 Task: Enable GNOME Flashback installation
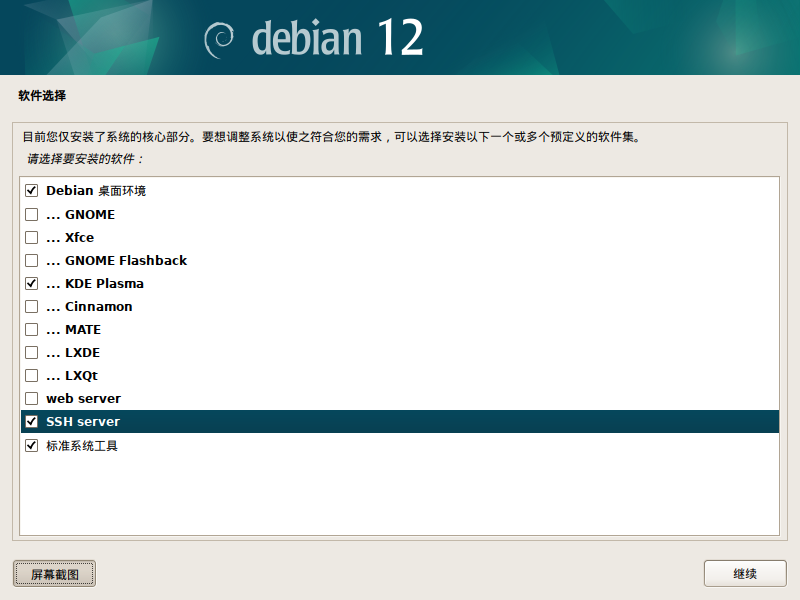tap(31, 260)
